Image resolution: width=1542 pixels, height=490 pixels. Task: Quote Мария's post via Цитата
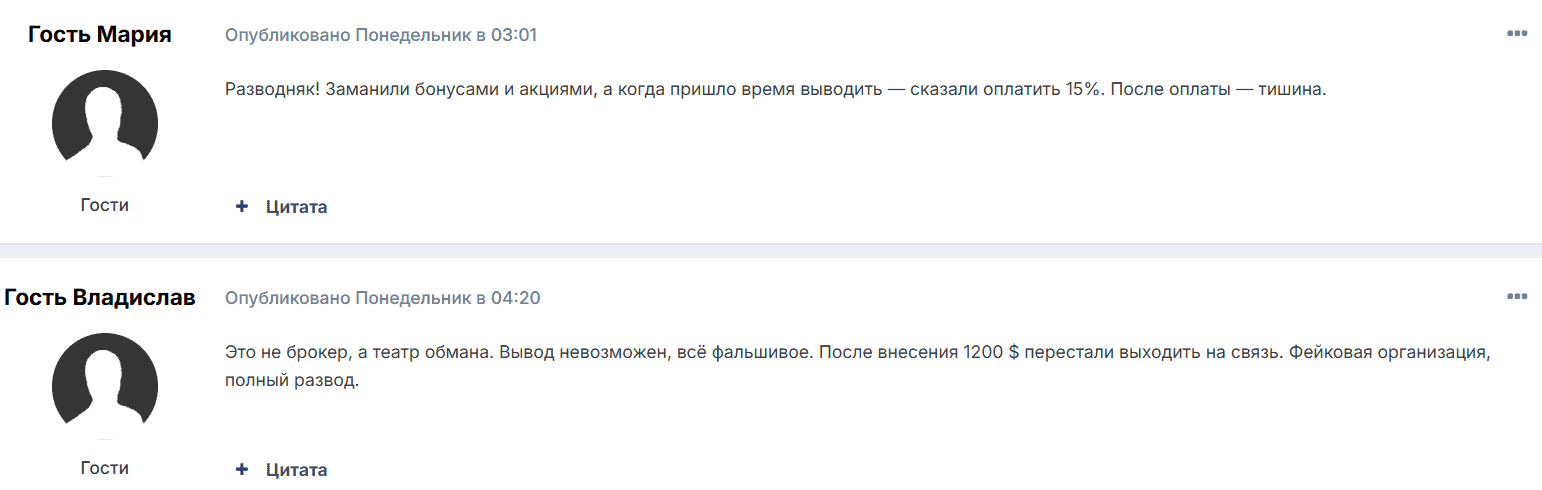[x=296, y=207]
